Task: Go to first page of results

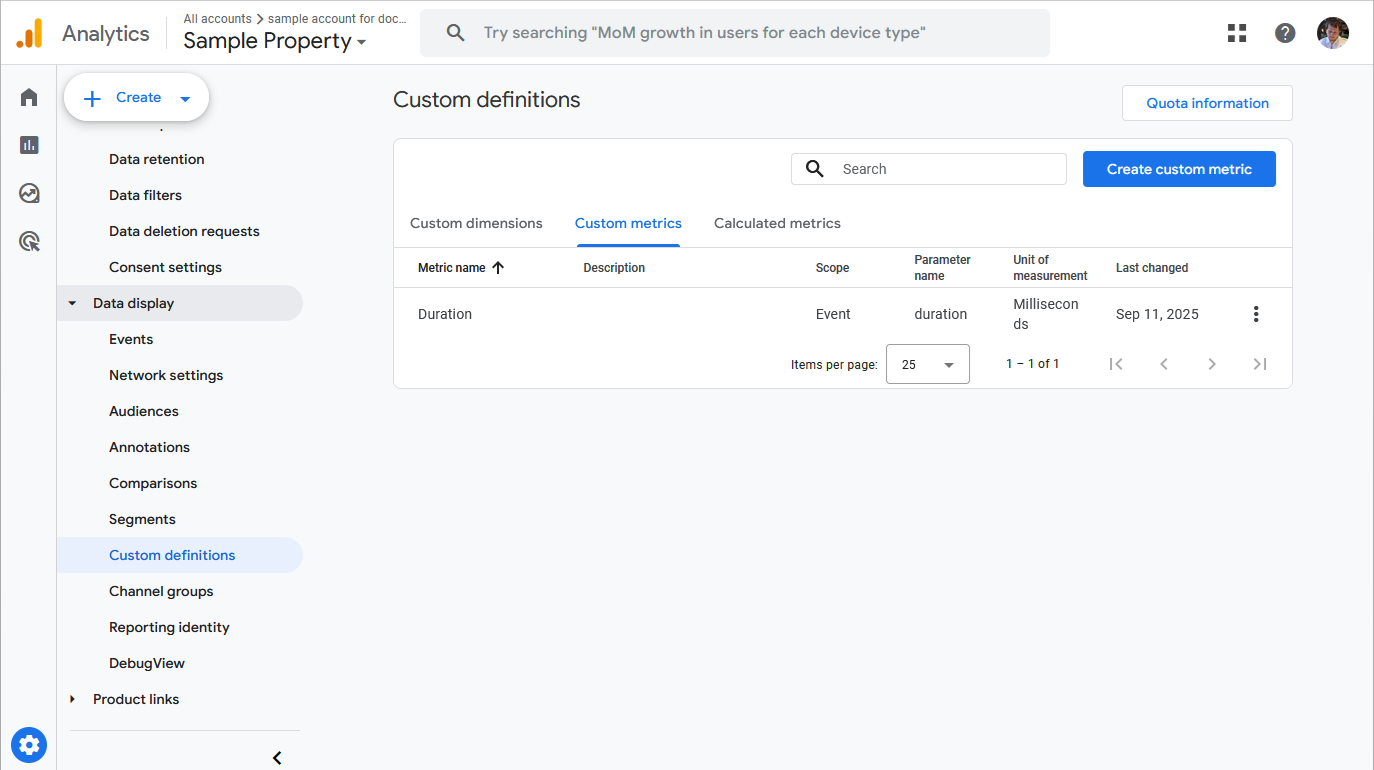Action: [1116, 364]
